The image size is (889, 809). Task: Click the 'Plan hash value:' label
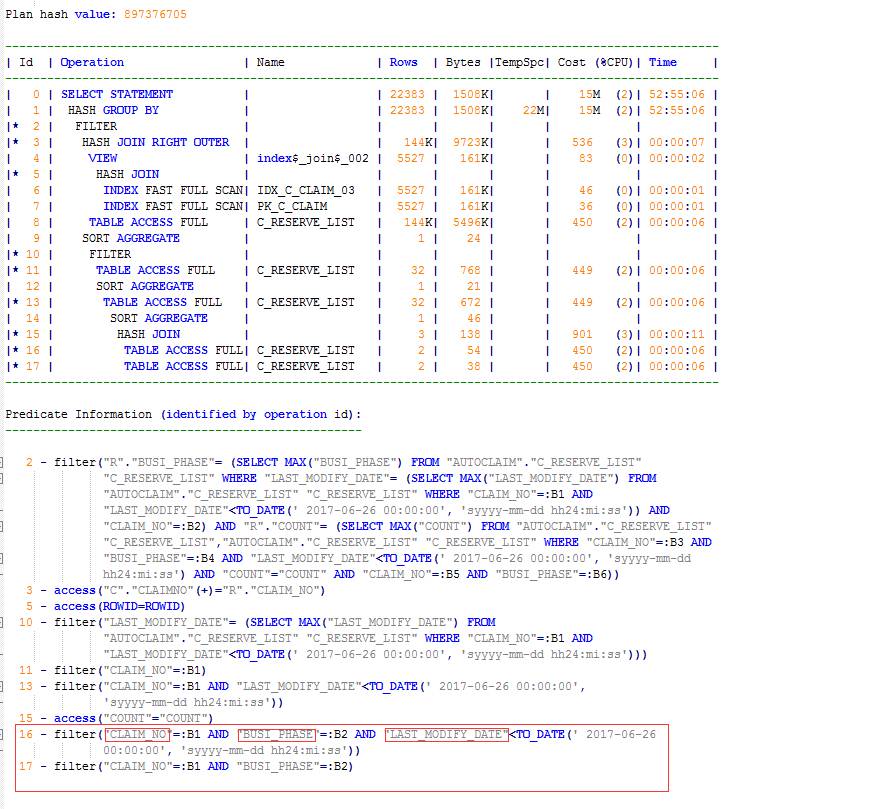click(x=61, y=14)
